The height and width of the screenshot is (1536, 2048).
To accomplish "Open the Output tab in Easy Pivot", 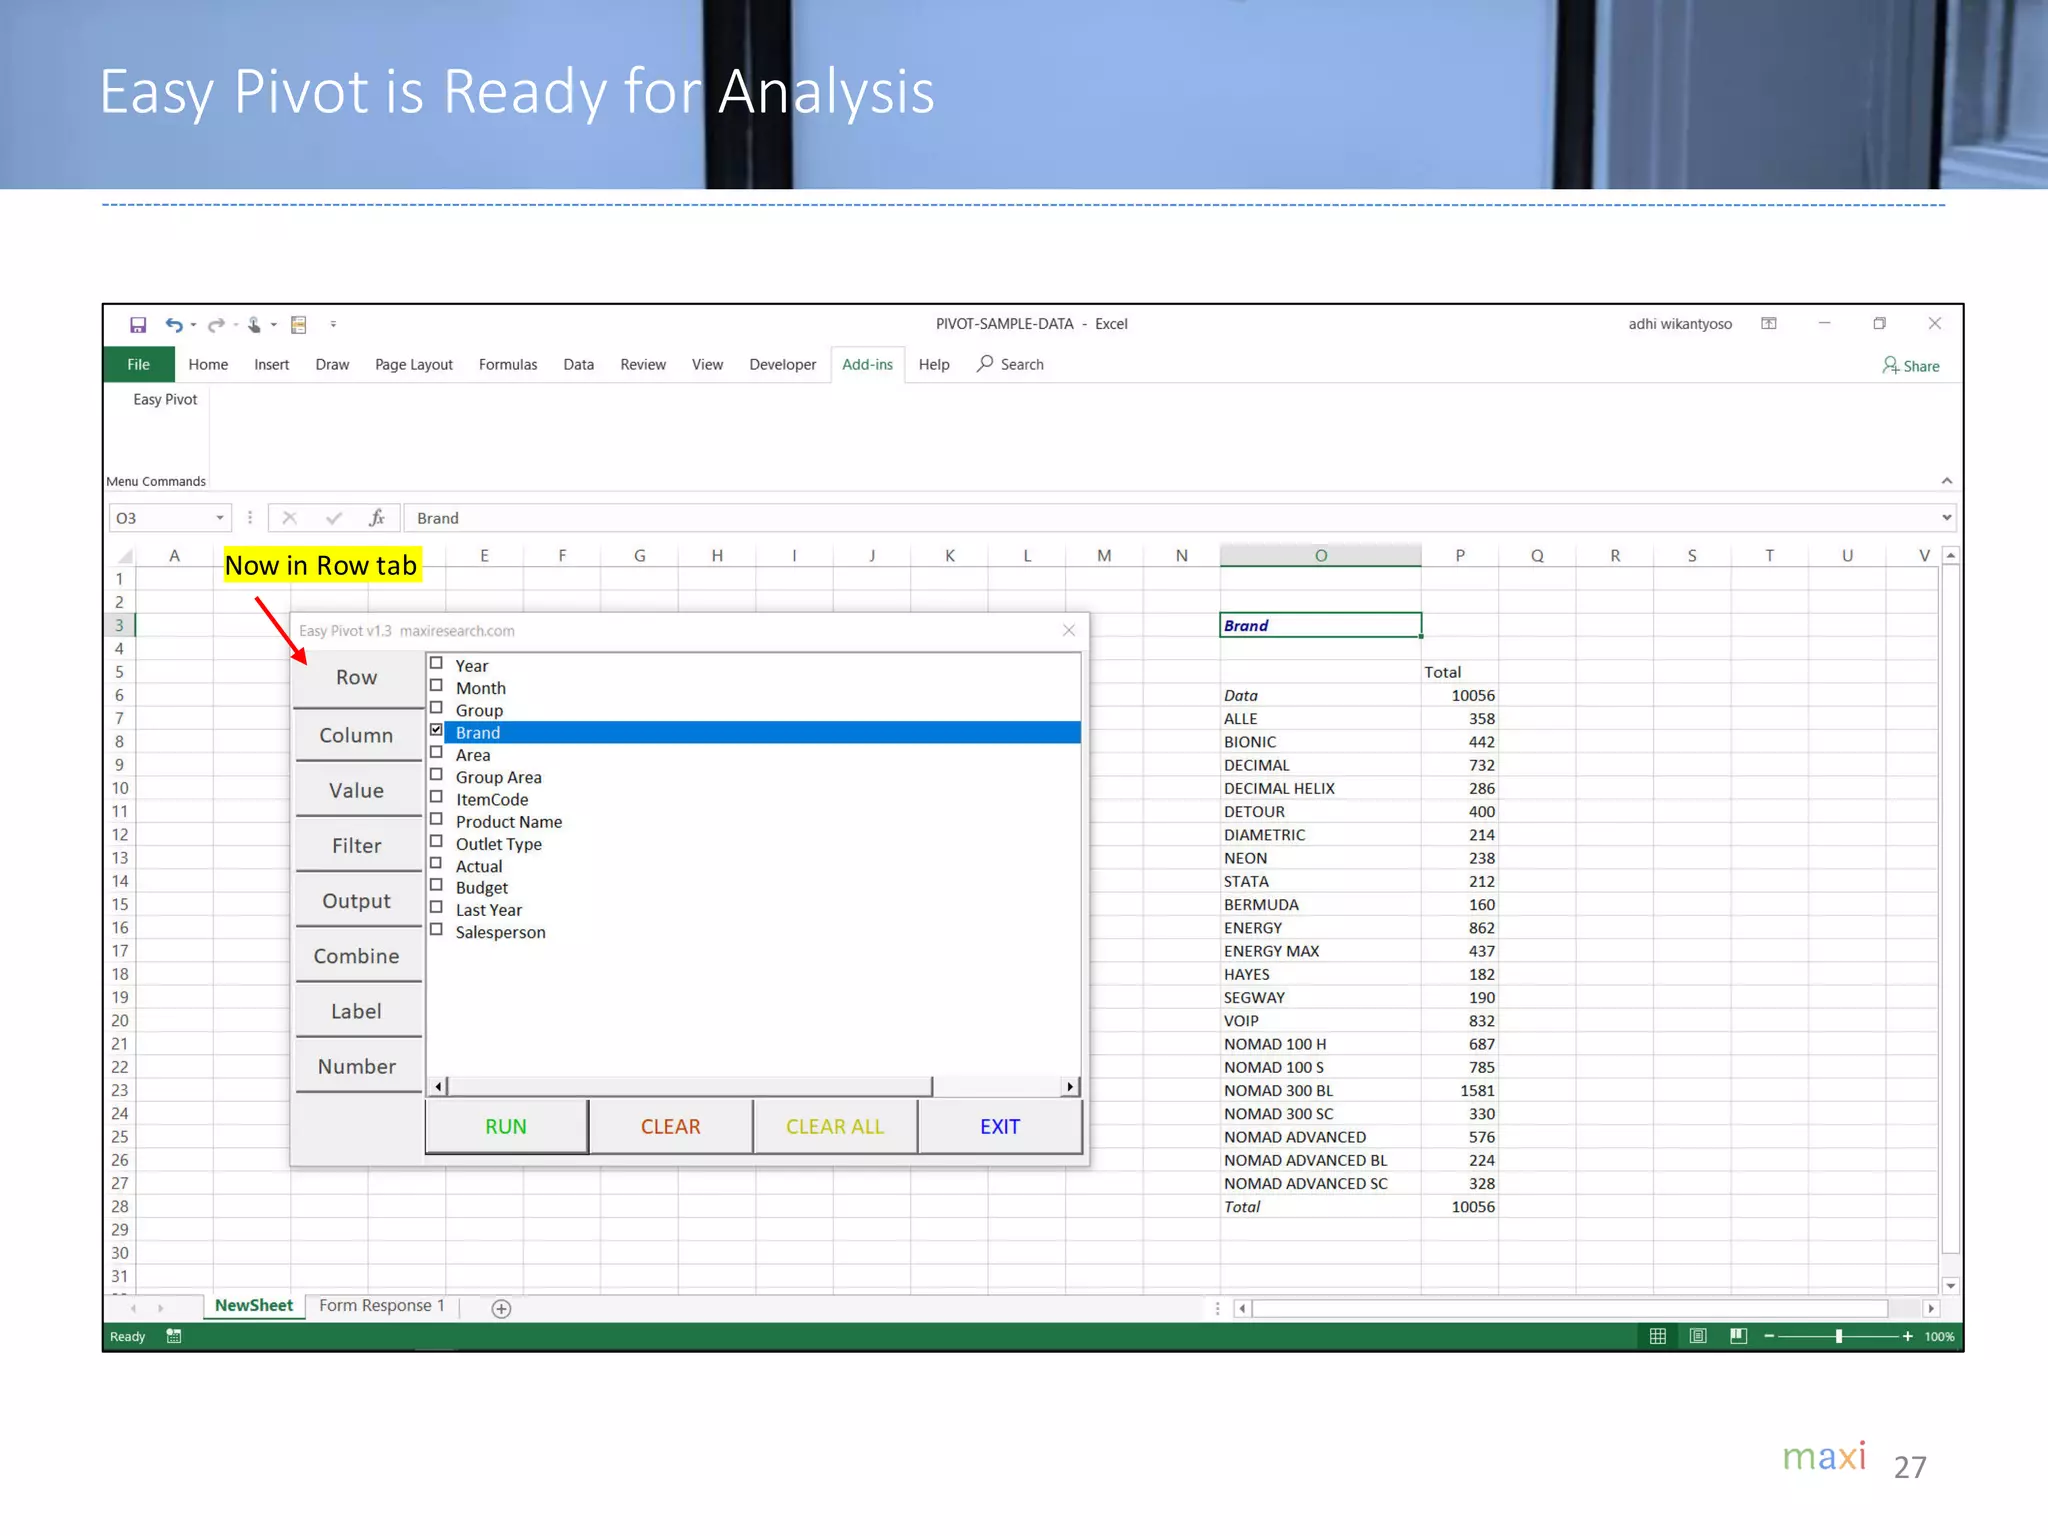I will pyautogui.click(x=357, y=901).
